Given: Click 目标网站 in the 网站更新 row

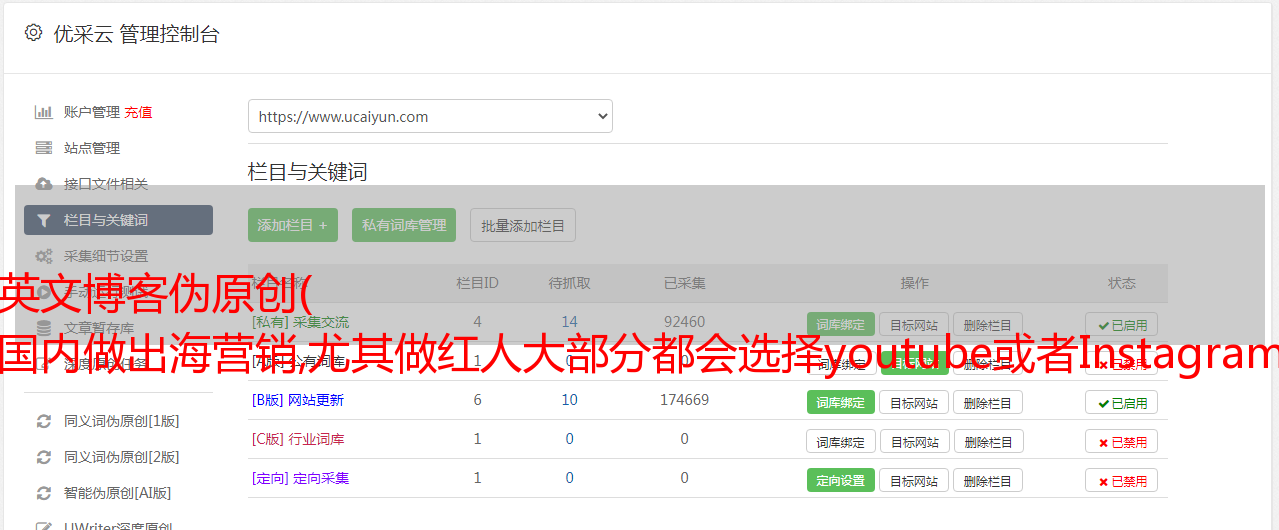Looking at the screenshot, I should click(x=914, y=402).
